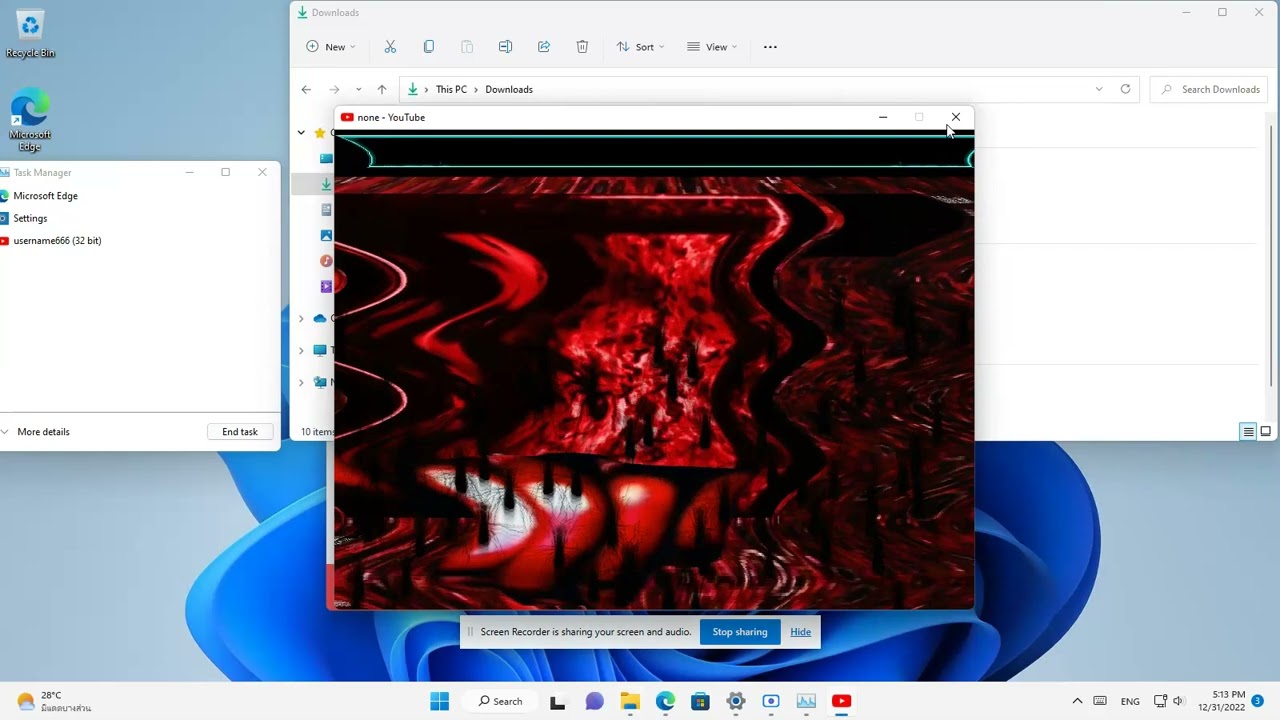This screenshot has height=720, width=1280.
Task: Open the address bar history dropdown
Action: (1099, 89)
